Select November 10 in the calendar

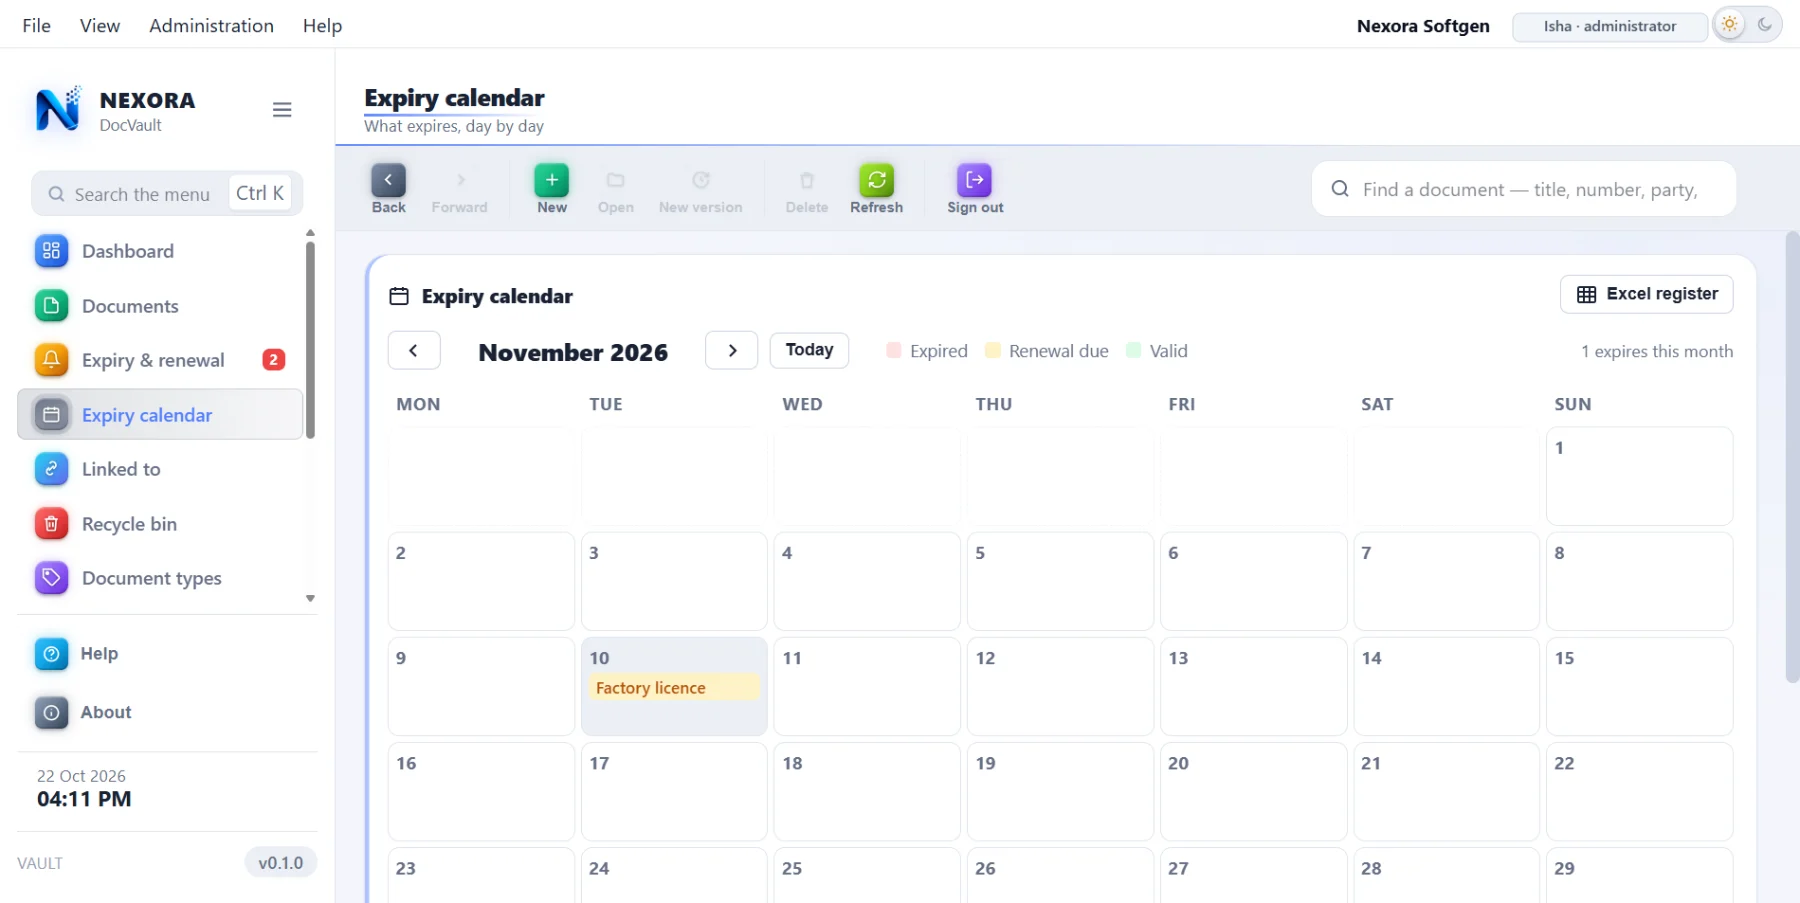(674, 686)
